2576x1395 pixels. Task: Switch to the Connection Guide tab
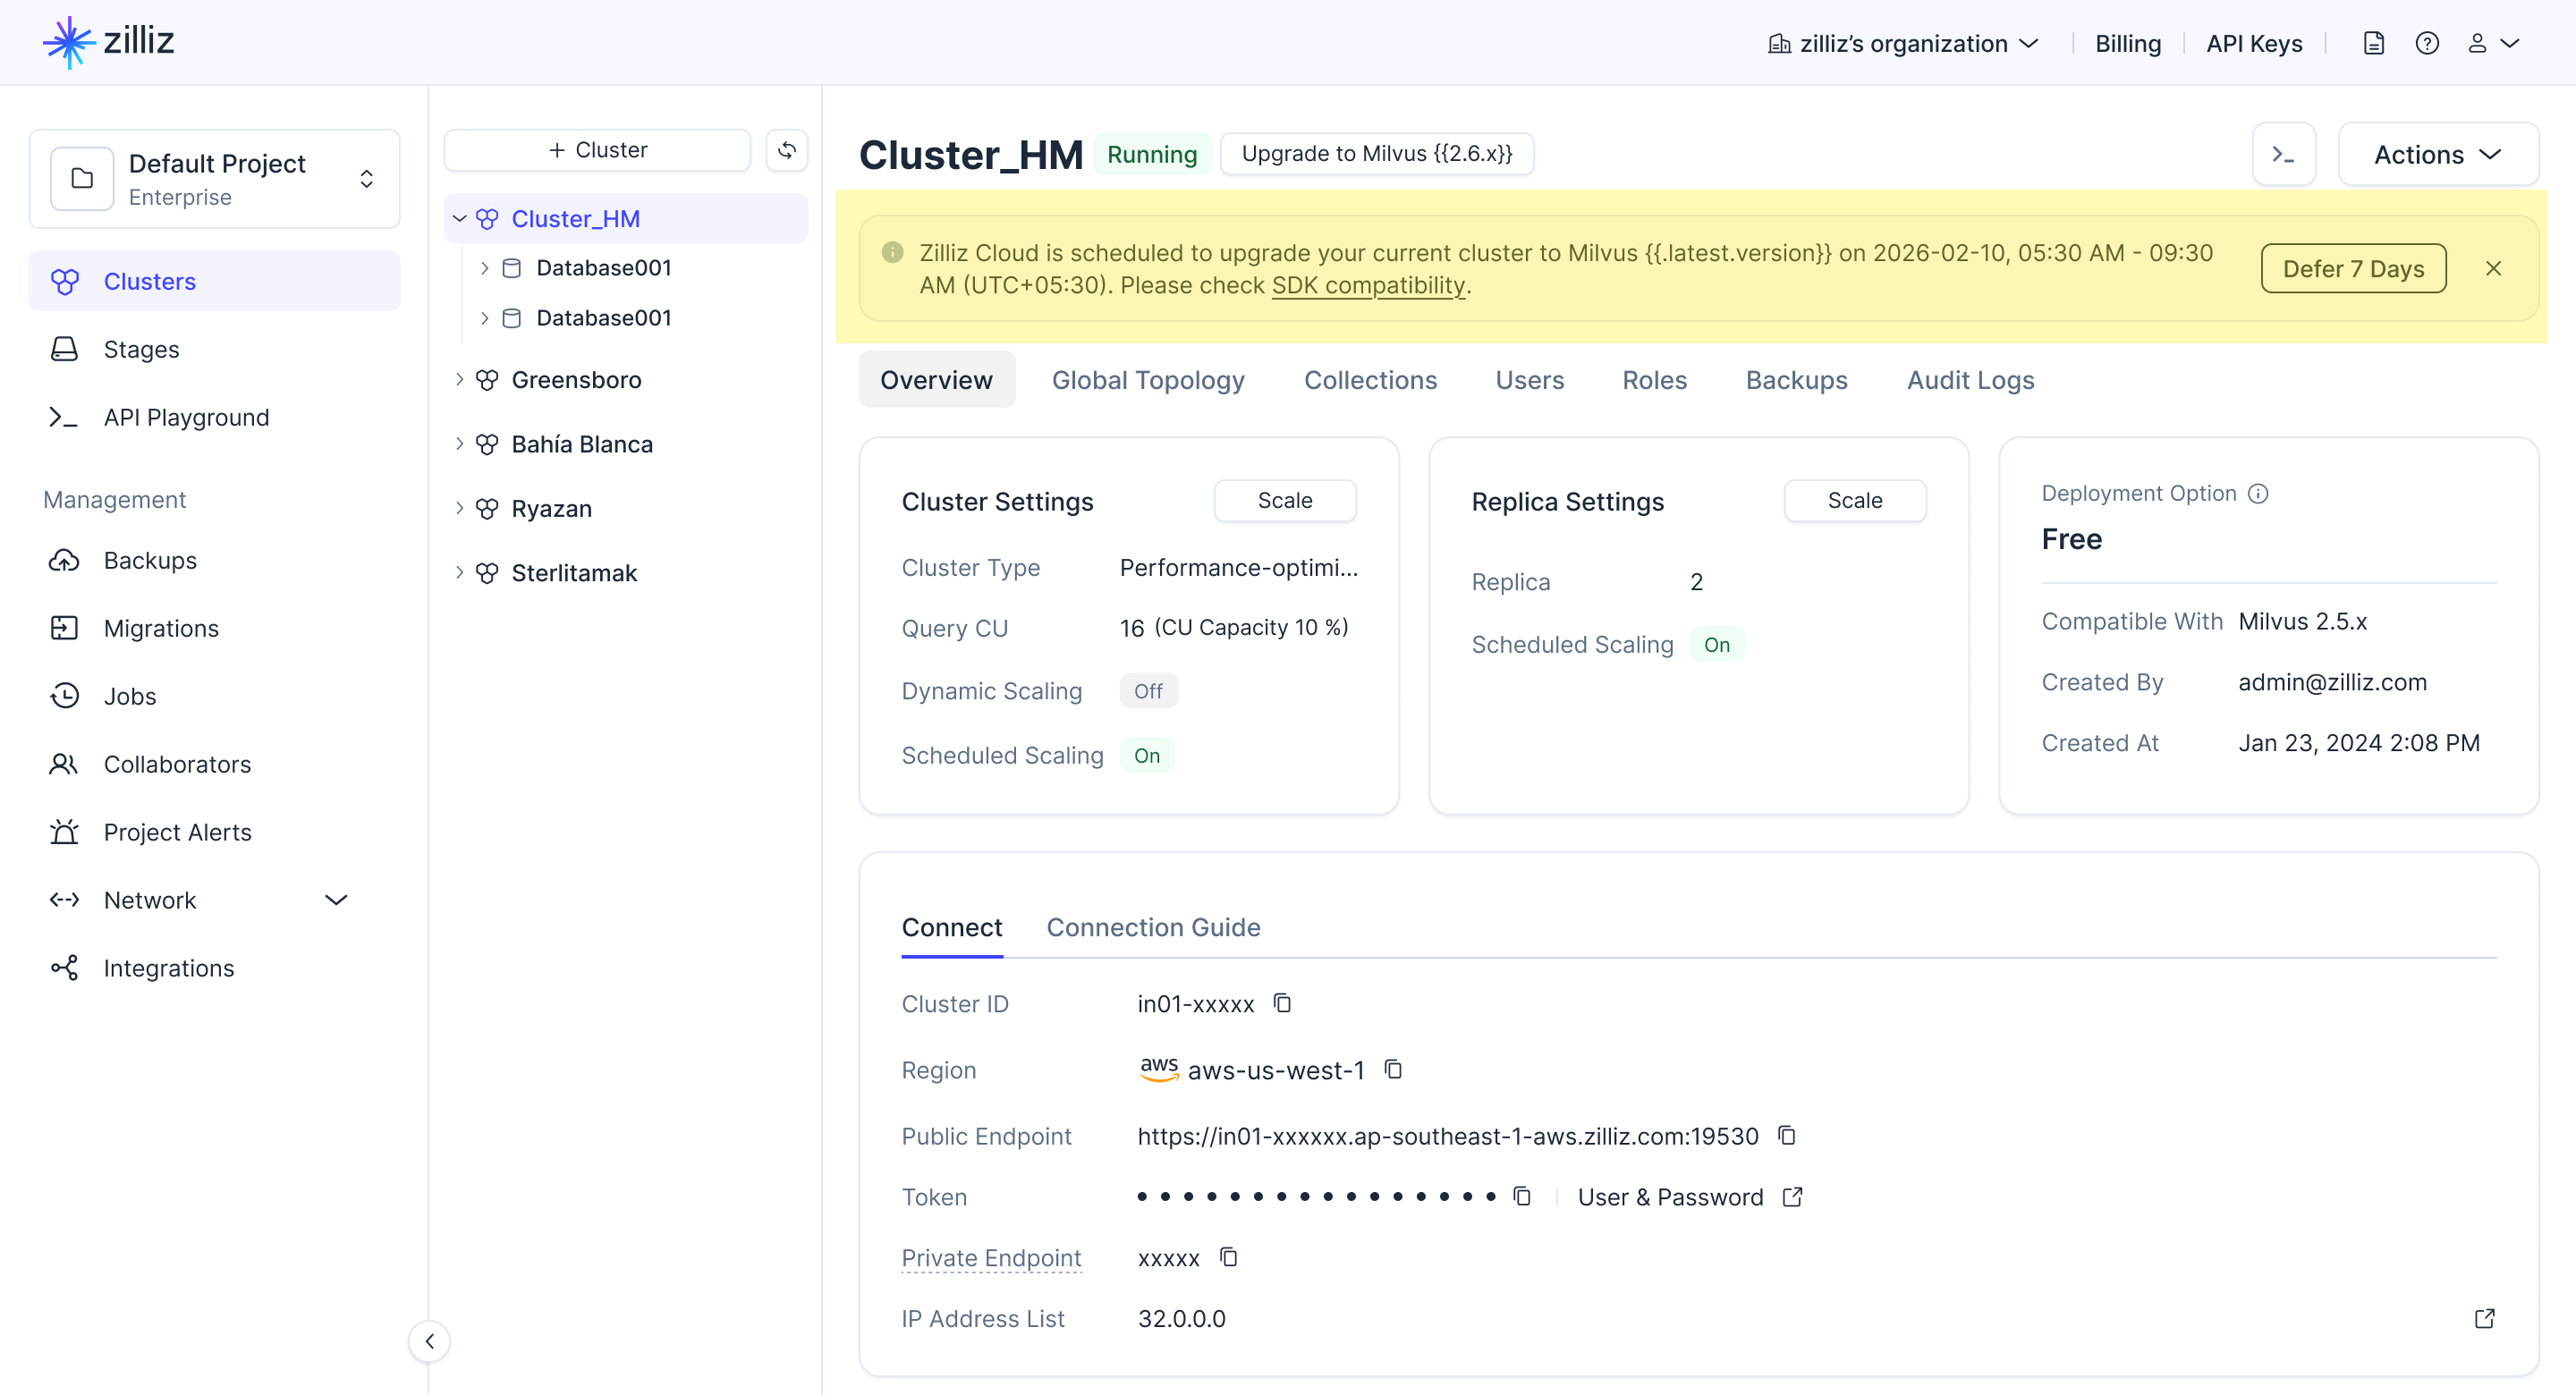coord(1153,927)
